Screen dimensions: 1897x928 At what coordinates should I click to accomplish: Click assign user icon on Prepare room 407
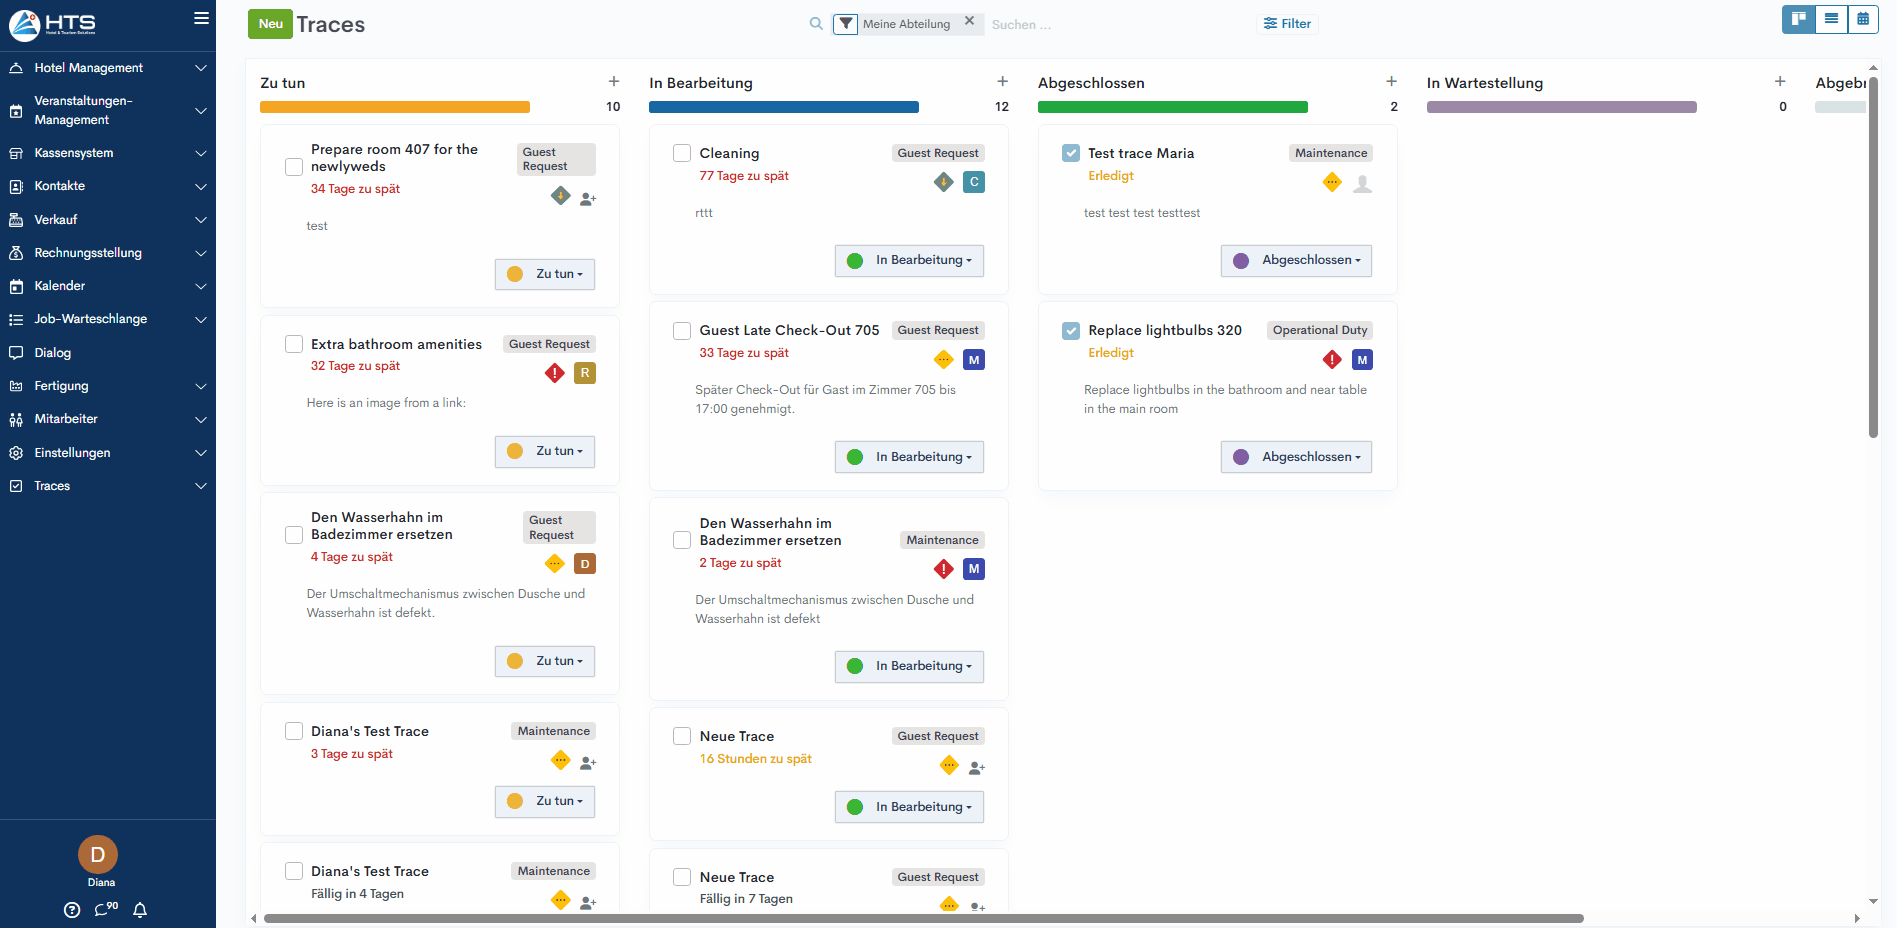pyautogui.click(x=588, y=199)
